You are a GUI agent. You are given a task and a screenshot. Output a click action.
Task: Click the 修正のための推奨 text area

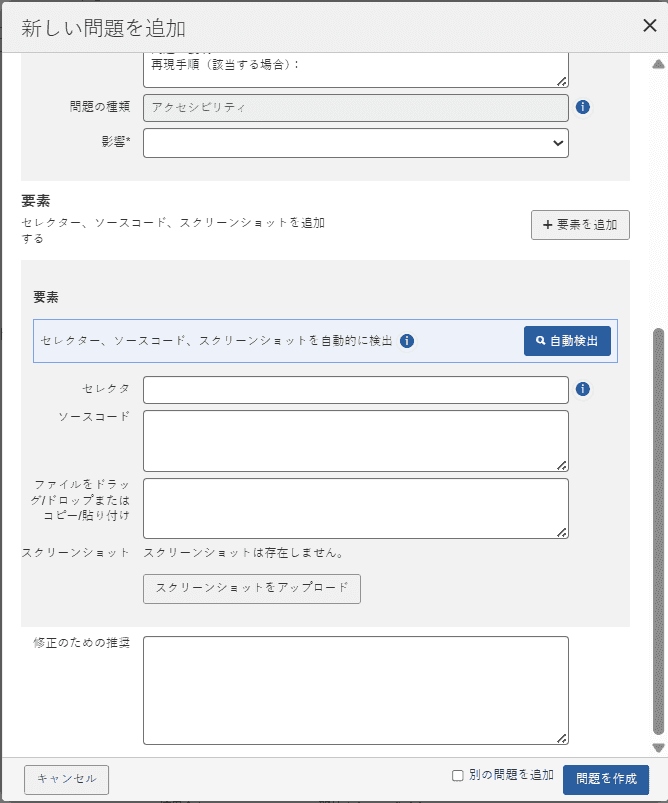[x=355, y=690]
